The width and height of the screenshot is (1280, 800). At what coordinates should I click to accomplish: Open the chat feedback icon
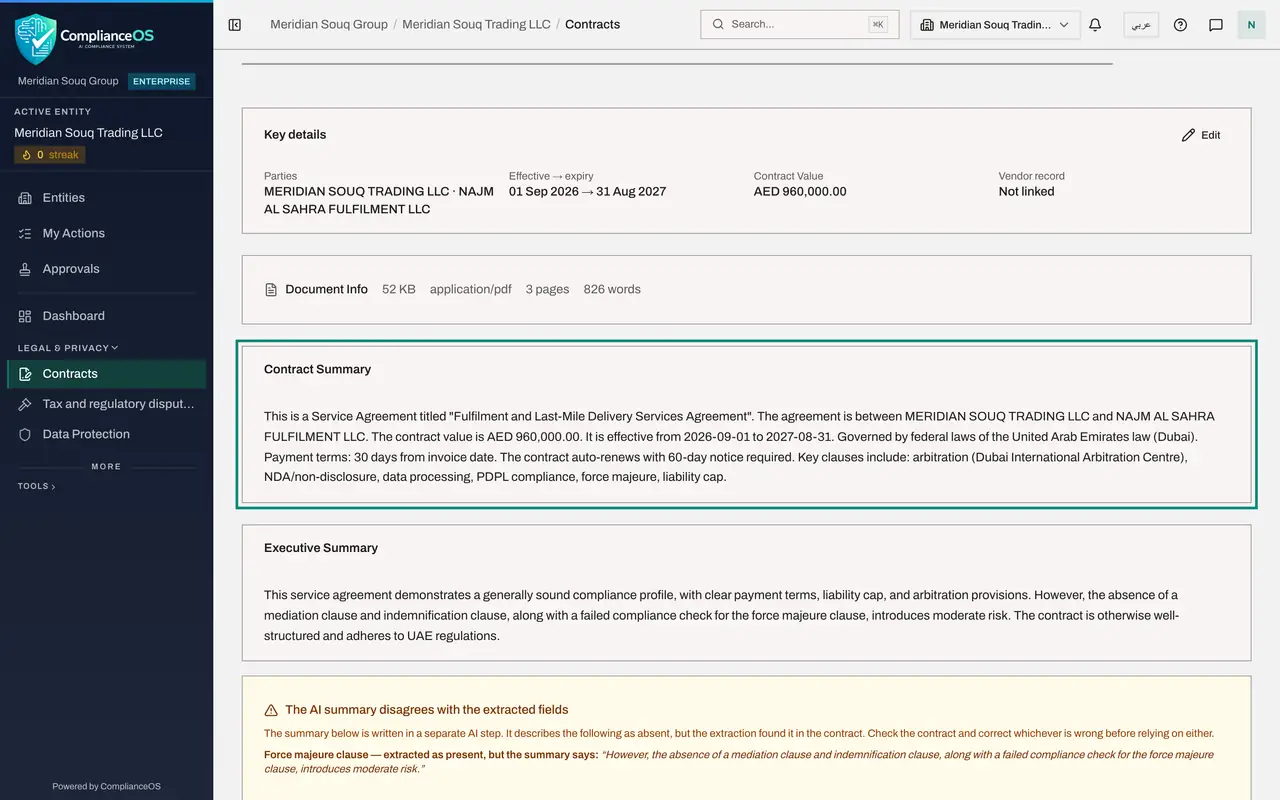(1216, 25)
